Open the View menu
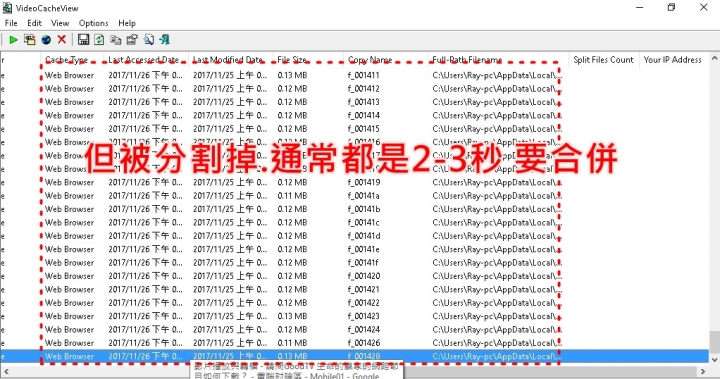 pyautogui.click(x=60, y=23)
